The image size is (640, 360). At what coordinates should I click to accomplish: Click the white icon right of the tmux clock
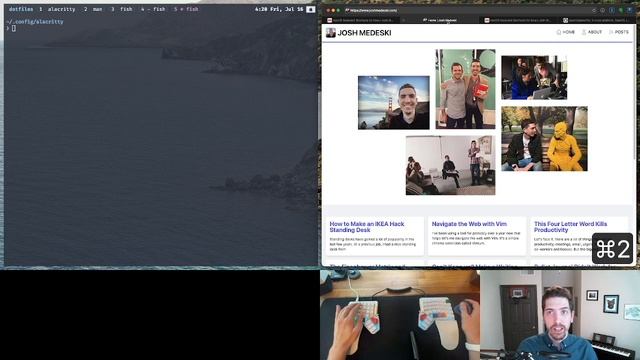pyautogui.click(x=311, y=9)
